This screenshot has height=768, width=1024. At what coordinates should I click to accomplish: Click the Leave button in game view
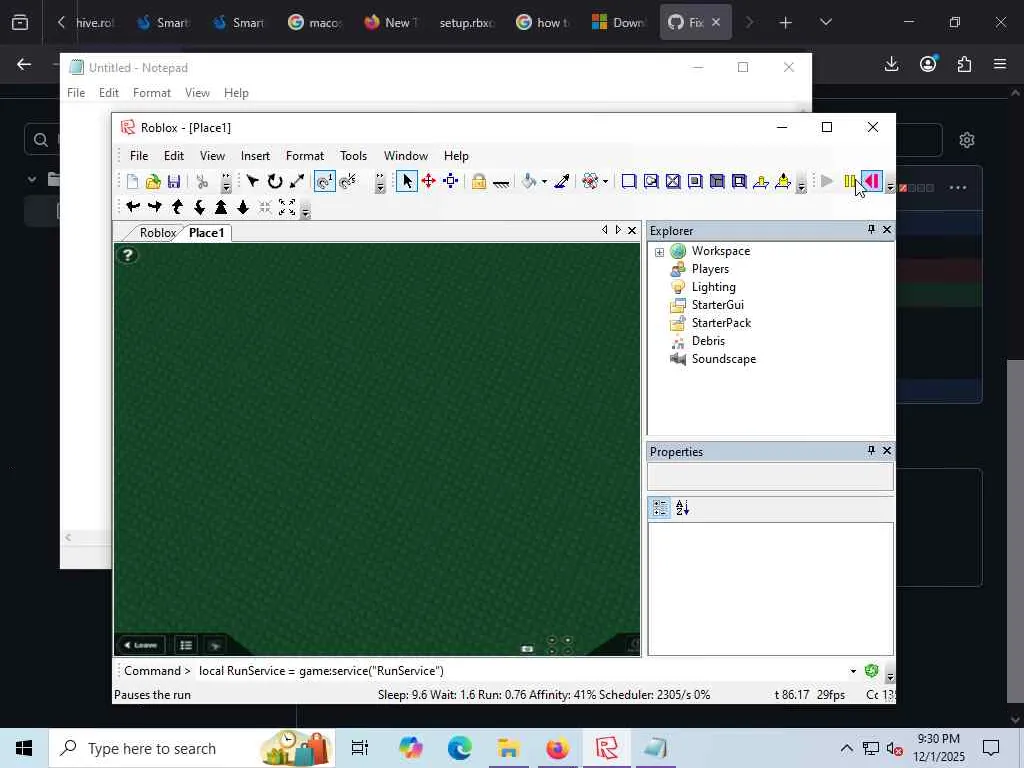(x=141, y=645)
